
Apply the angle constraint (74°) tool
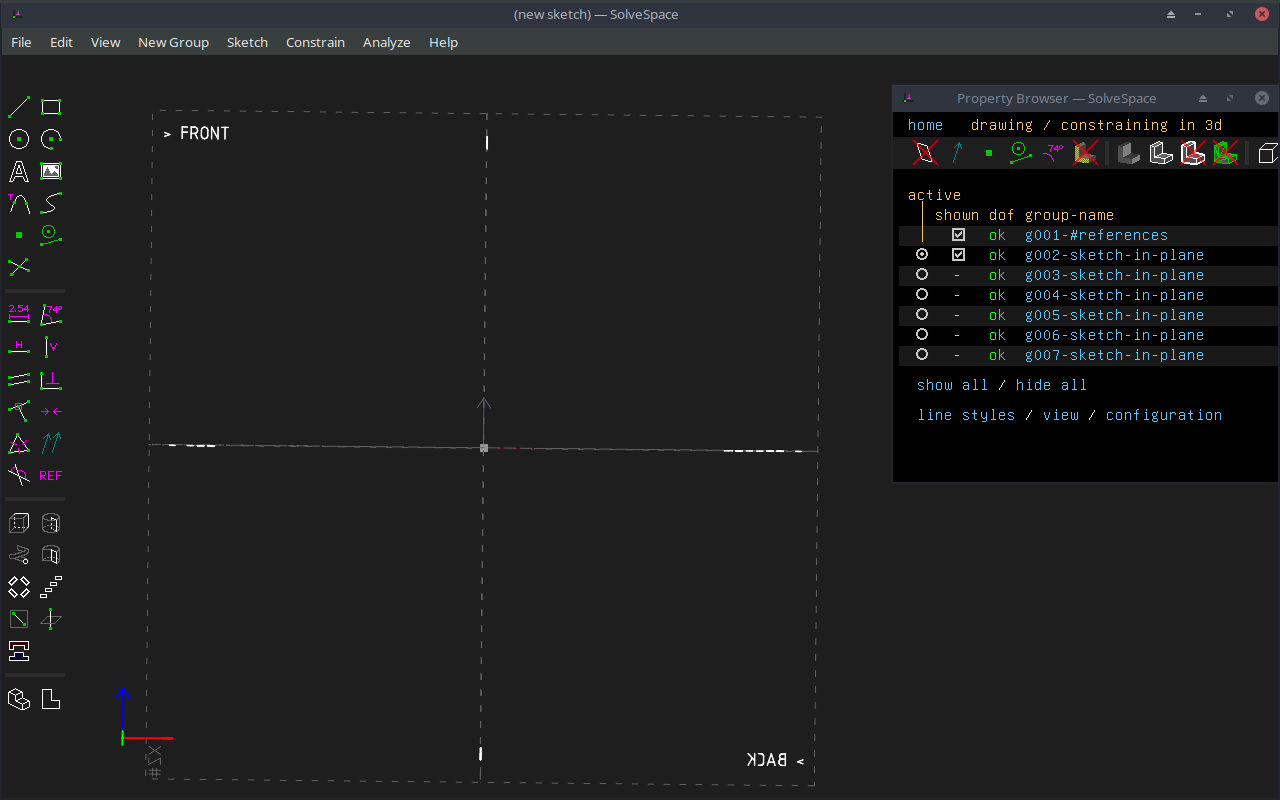coord(51,314)
